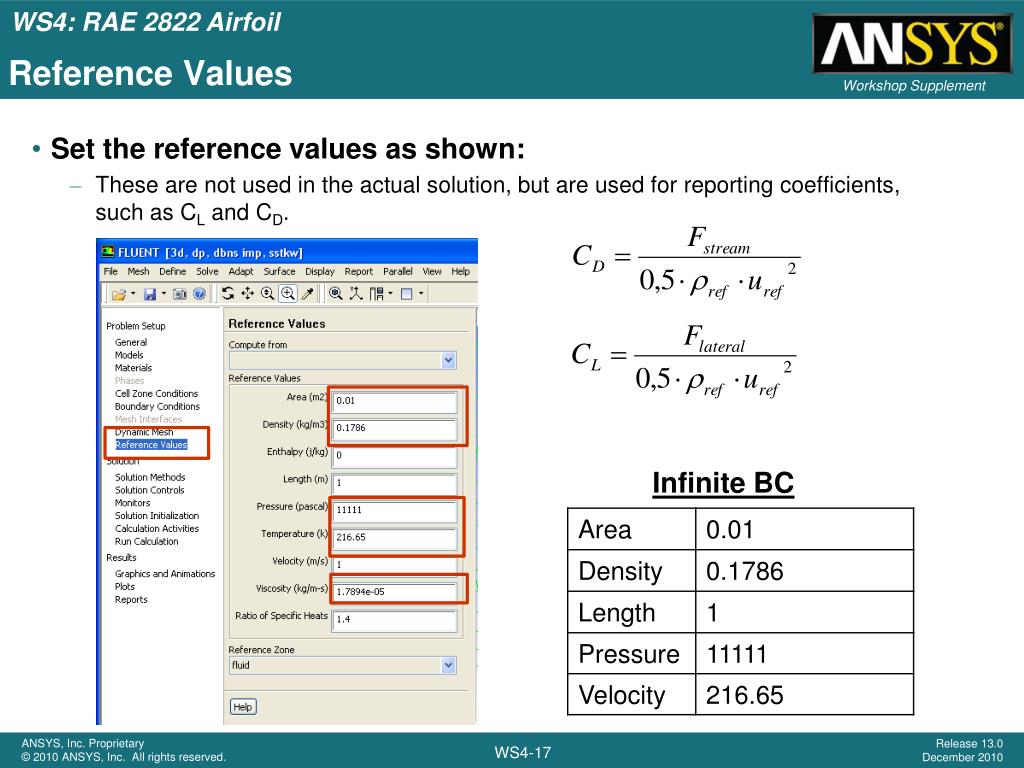This screenshot has height=768, width=1024.
Task: Select Calculation Activities tree item
Action: pos(157,528)
